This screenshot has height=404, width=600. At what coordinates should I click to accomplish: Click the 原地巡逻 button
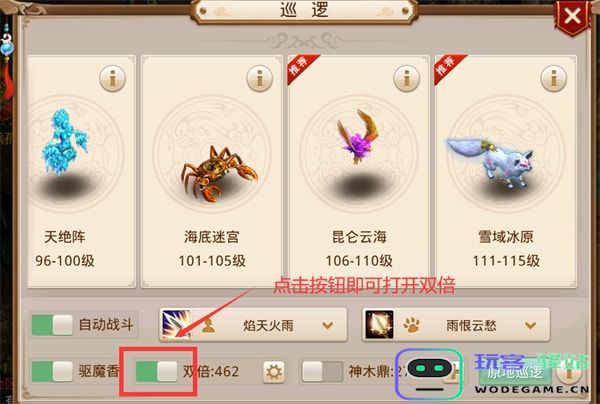tap(515, 372)
